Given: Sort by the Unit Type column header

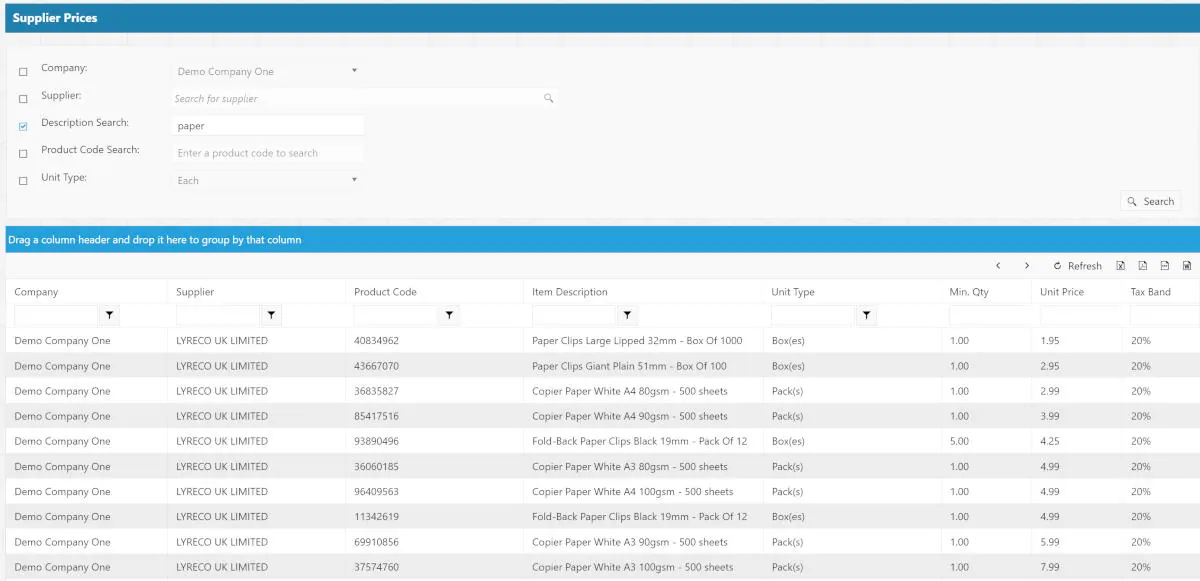Looking at the screenshot, I should pyautogui.click(x=793, y=292).
